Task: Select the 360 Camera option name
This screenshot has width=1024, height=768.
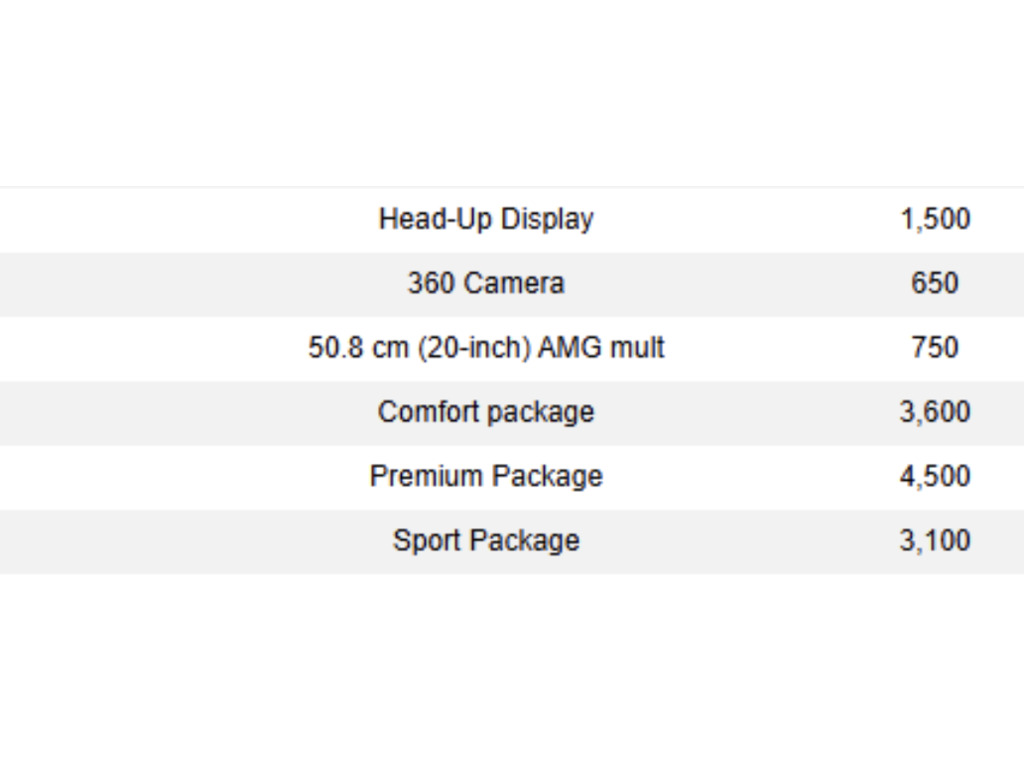Action: (486, 283)
